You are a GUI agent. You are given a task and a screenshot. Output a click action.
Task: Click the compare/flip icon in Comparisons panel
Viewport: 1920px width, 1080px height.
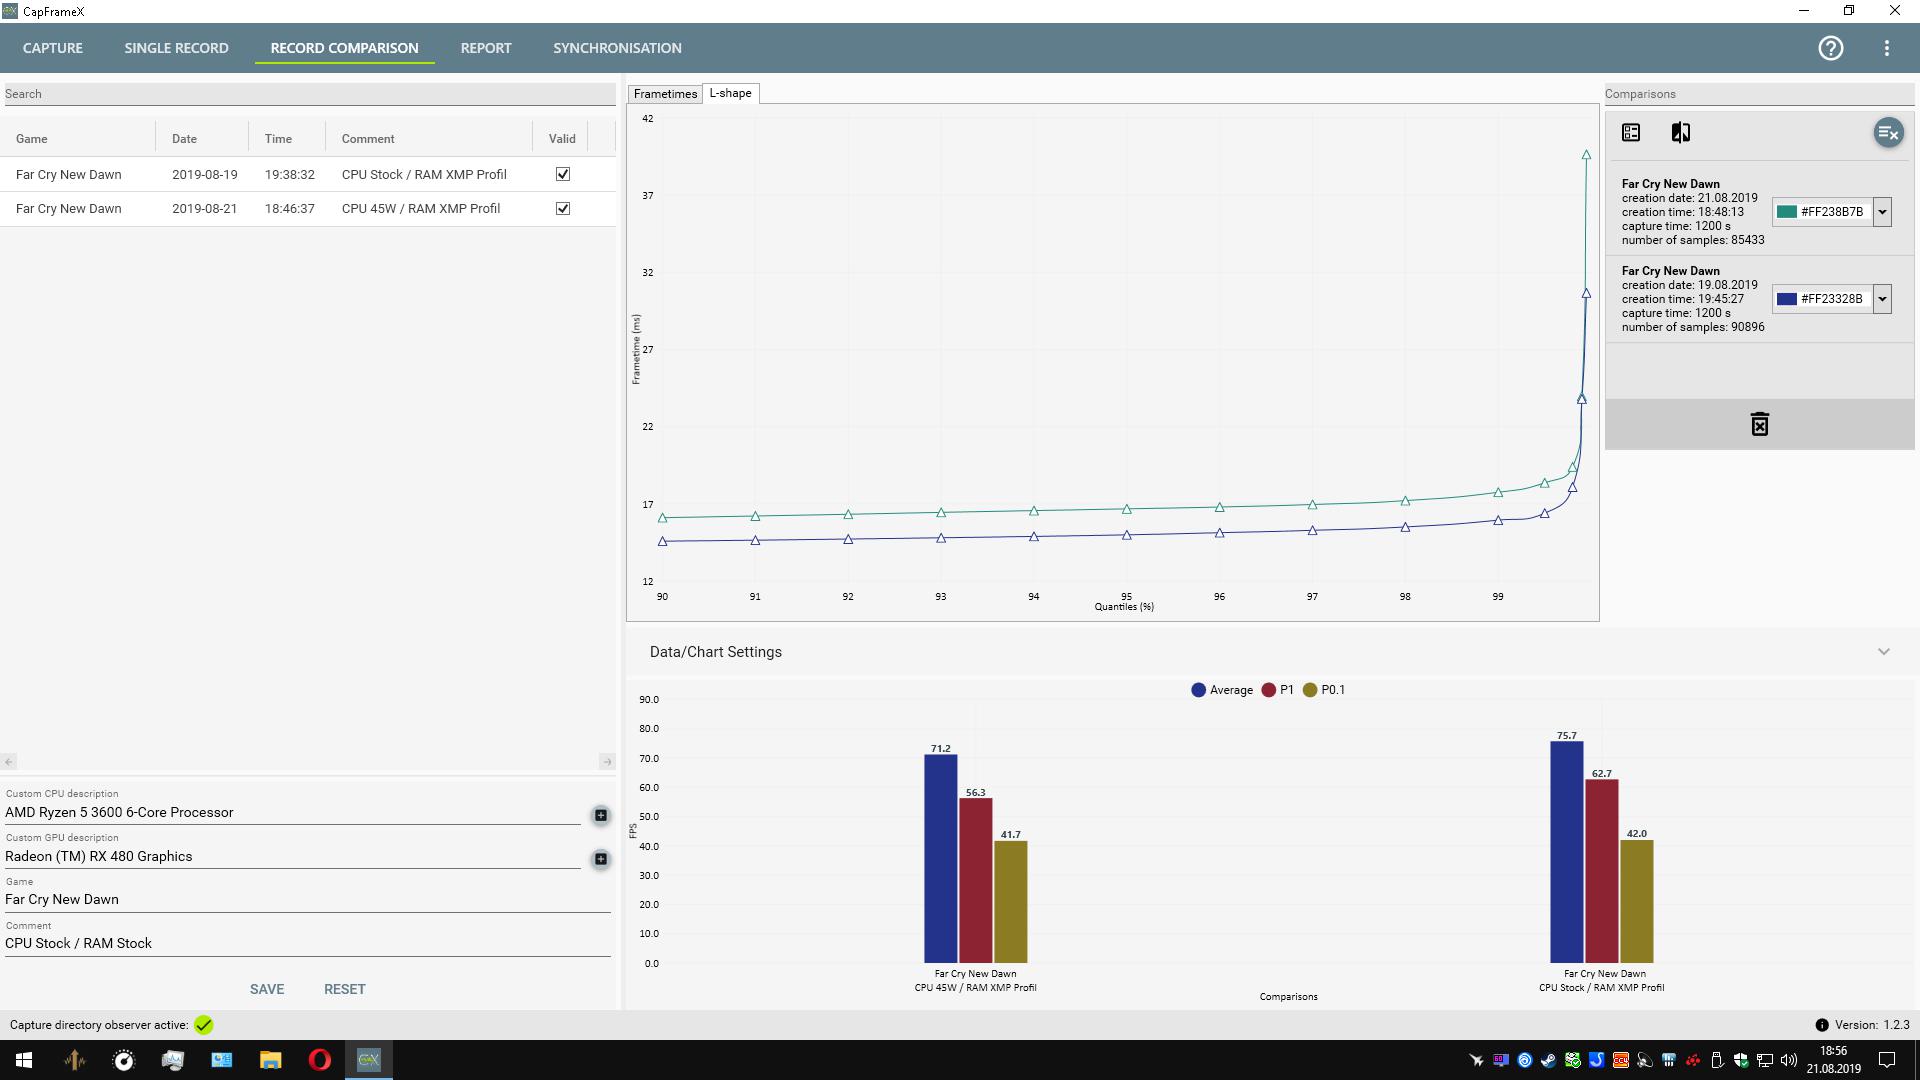(1681, 133)
